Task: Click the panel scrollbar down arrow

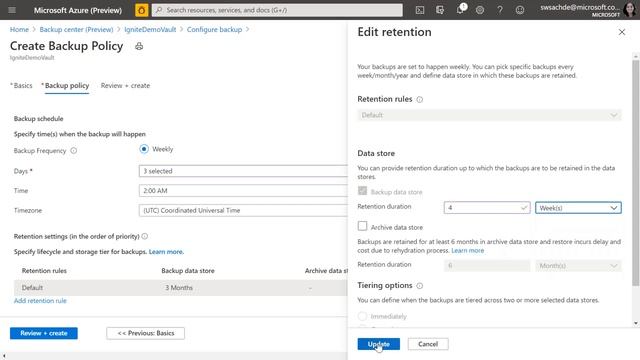Action: 636,323
